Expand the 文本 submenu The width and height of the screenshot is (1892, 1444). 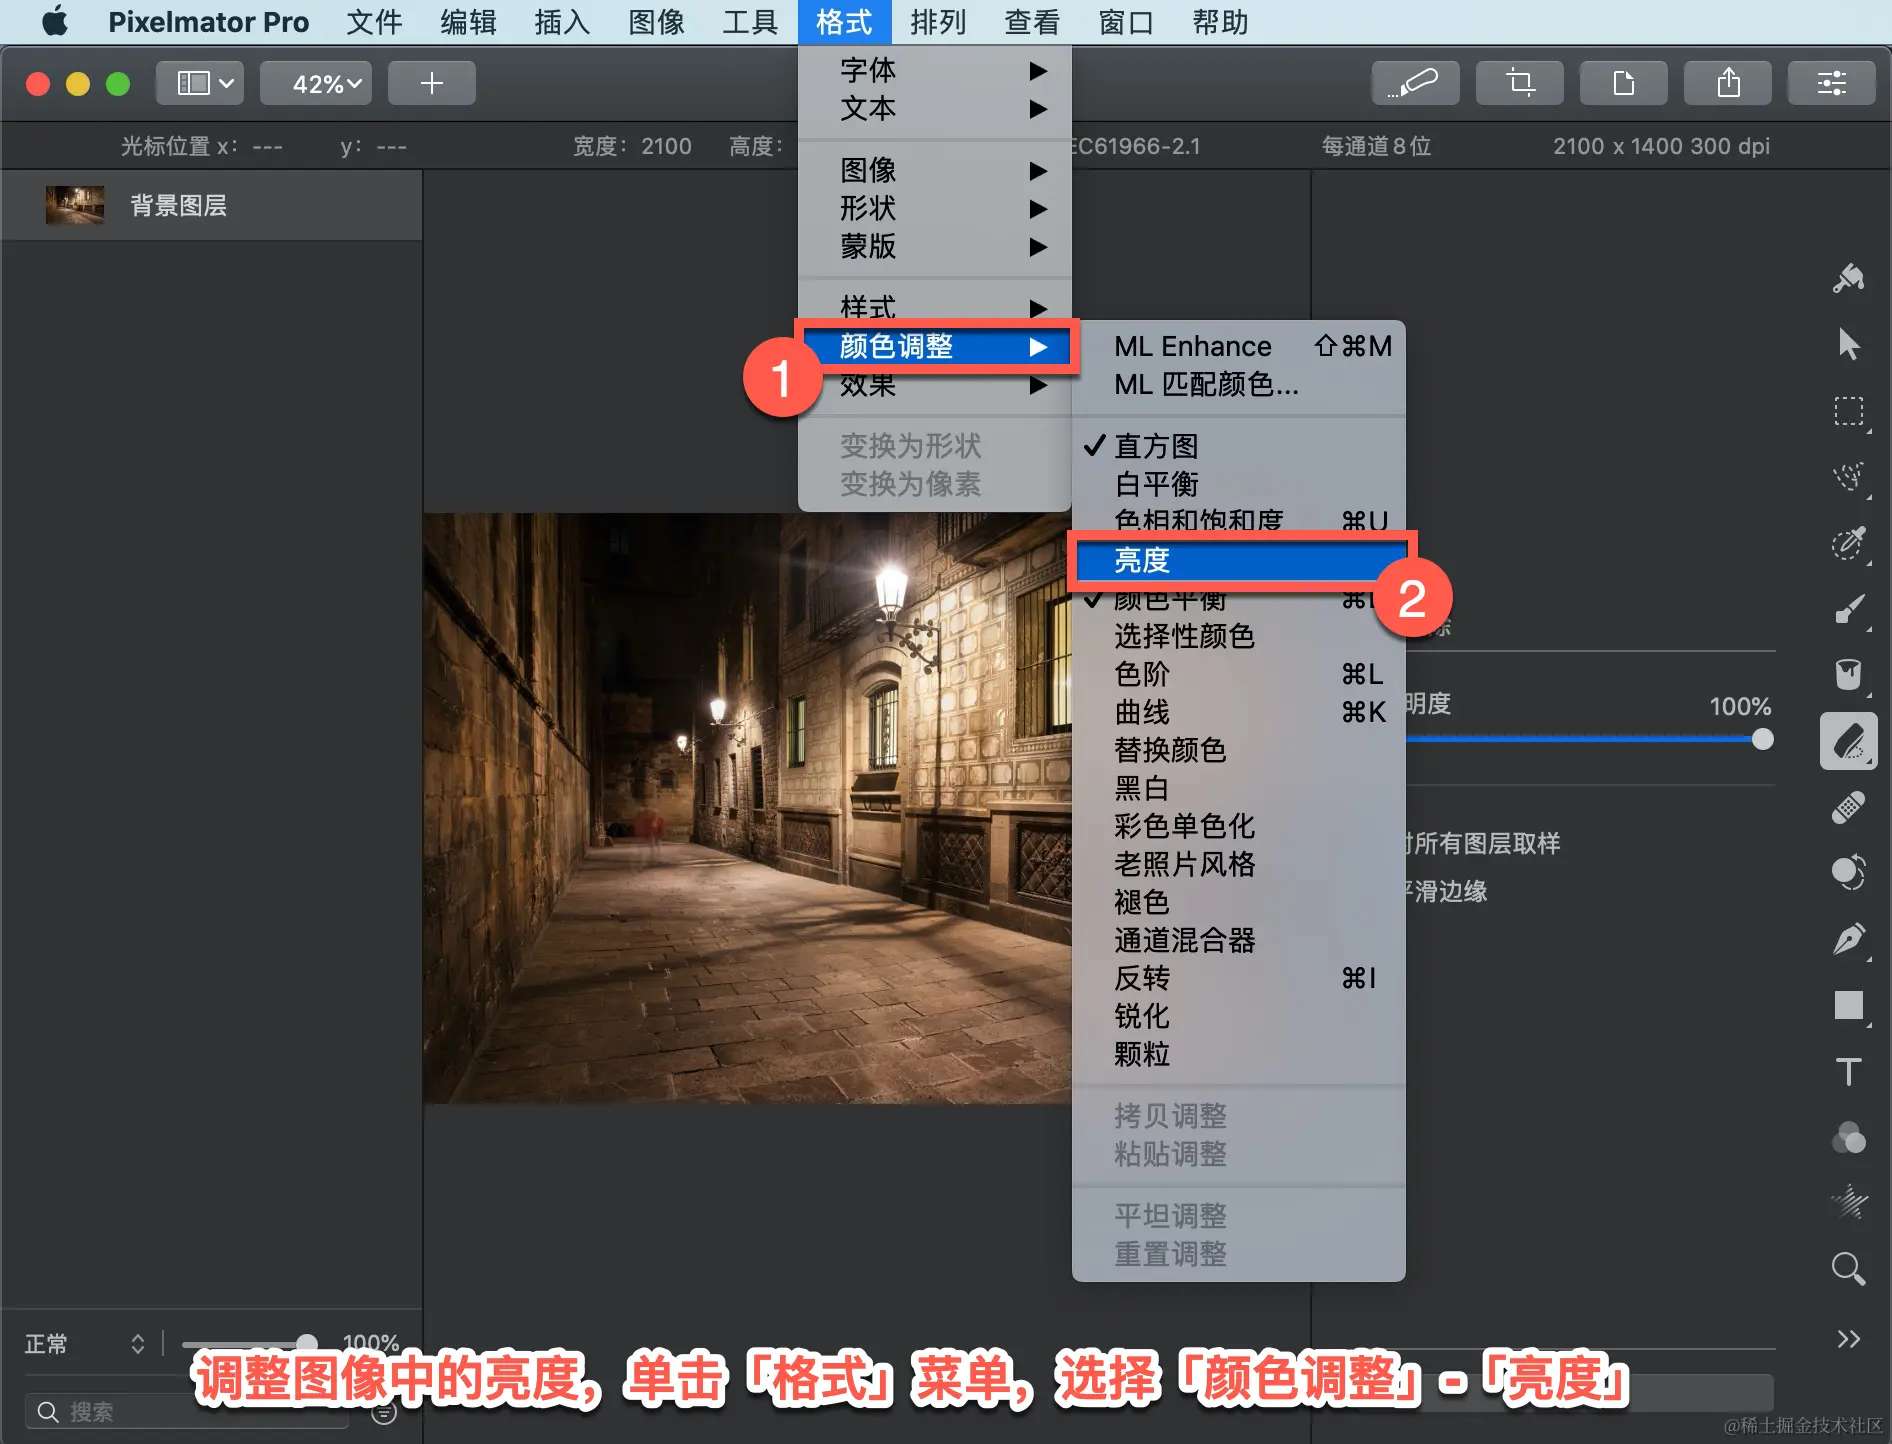(935, 108)
